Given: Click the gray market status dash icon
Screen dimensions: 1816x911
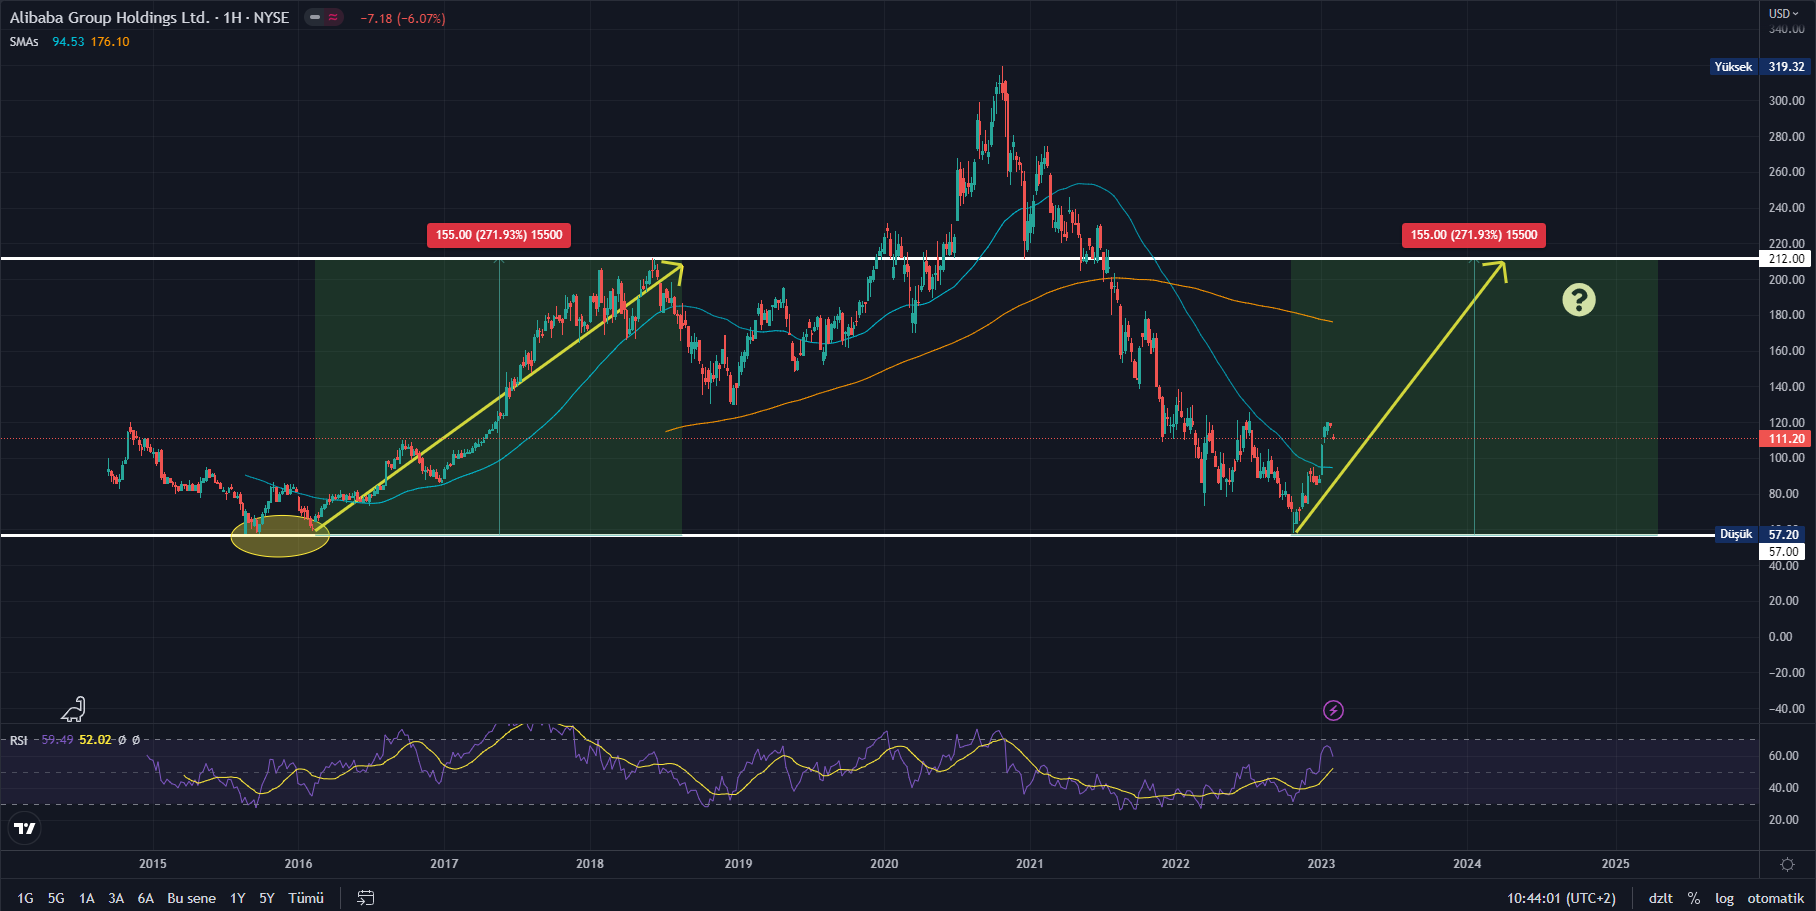Looking at the screenshot, I should 315,18.
